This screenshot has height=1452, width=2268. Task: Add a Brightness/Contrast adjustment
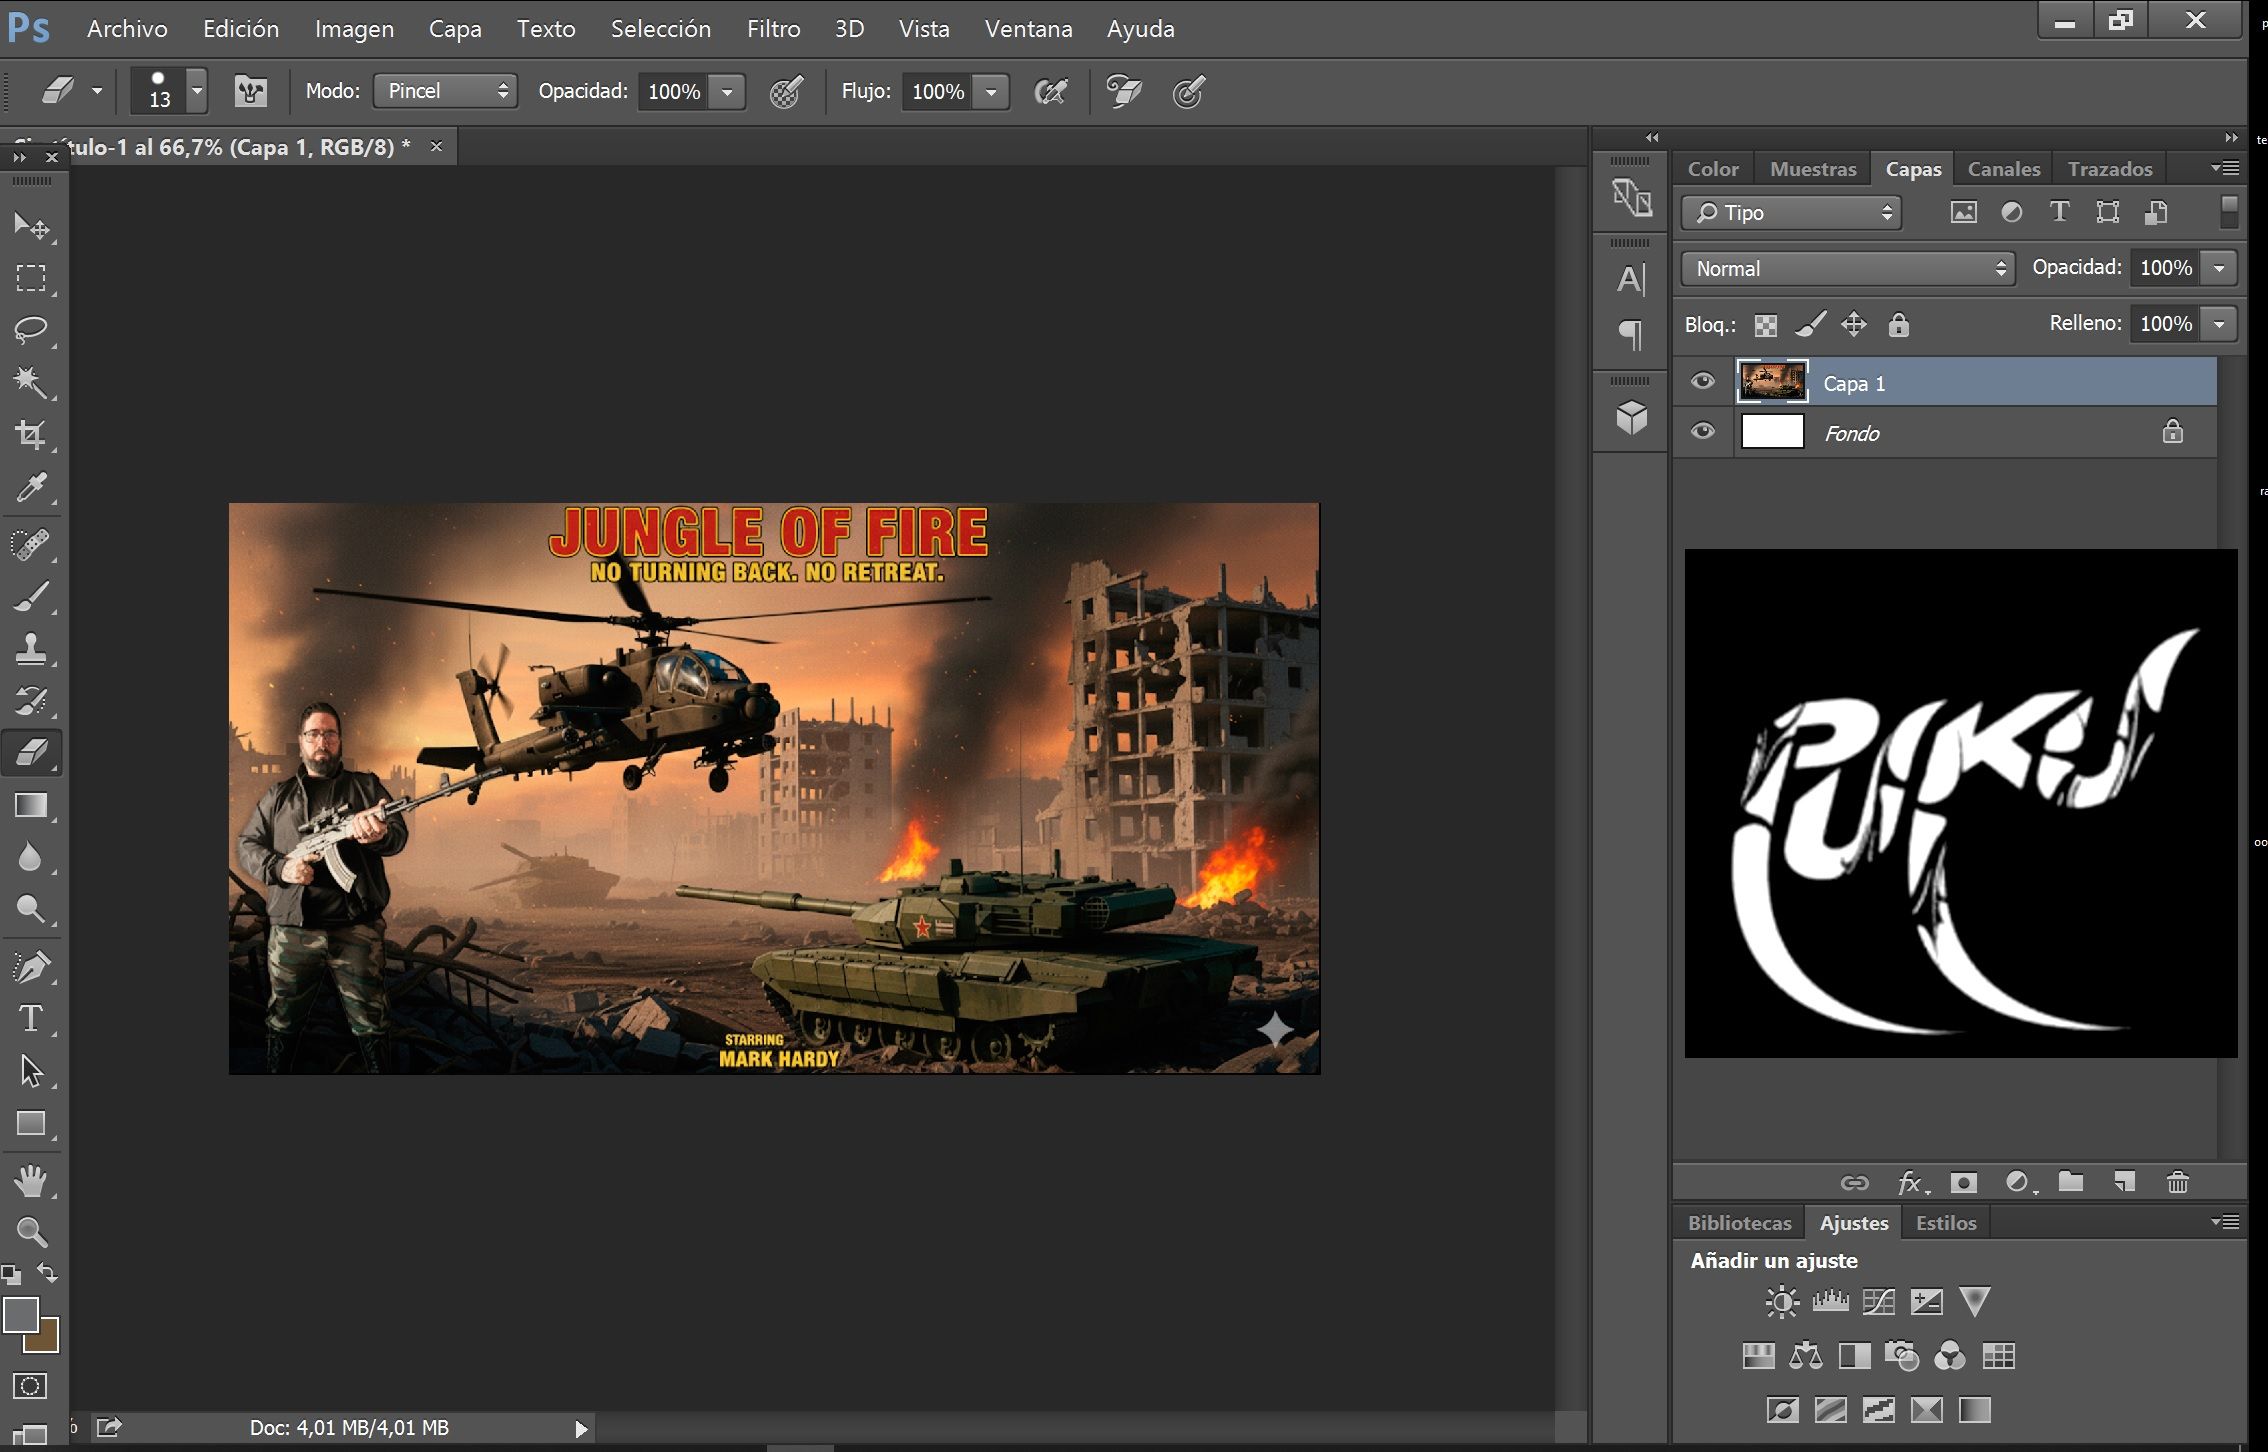(x=1782, y=1301)
